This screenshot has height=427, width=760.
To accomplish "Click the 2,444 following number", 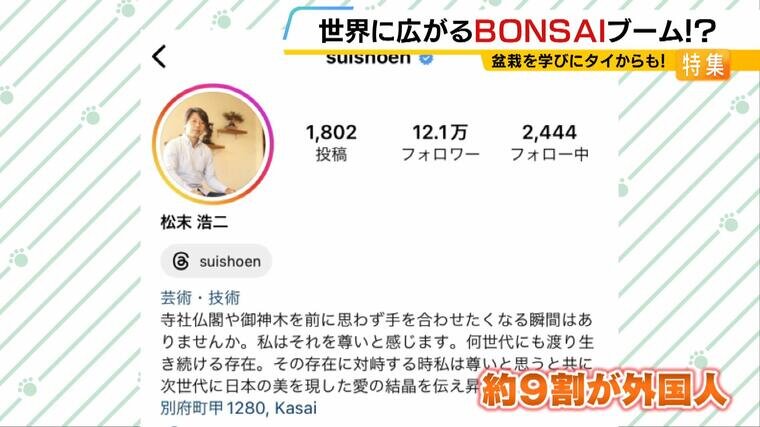I will pyautogui.click(x=550, y=132).
